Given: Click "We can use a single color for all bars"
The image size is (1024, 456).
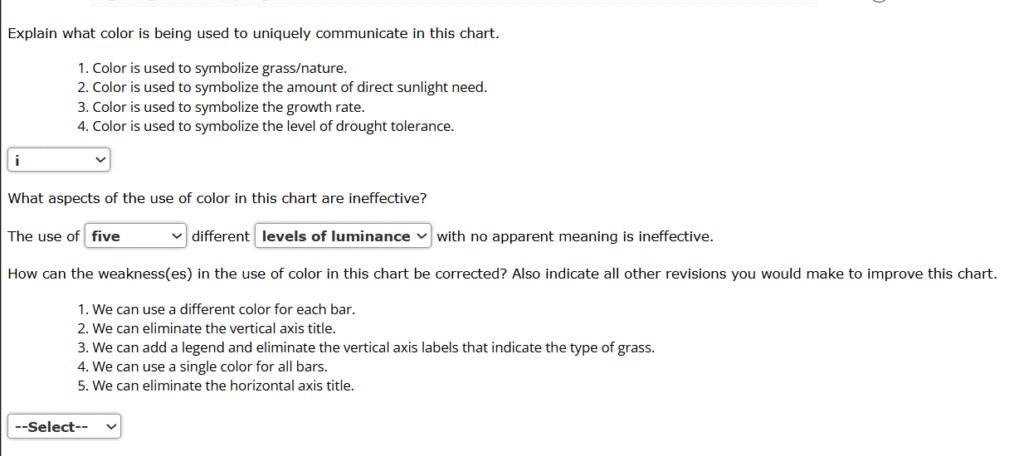Looking at the screenshot, I should [216, 366].
